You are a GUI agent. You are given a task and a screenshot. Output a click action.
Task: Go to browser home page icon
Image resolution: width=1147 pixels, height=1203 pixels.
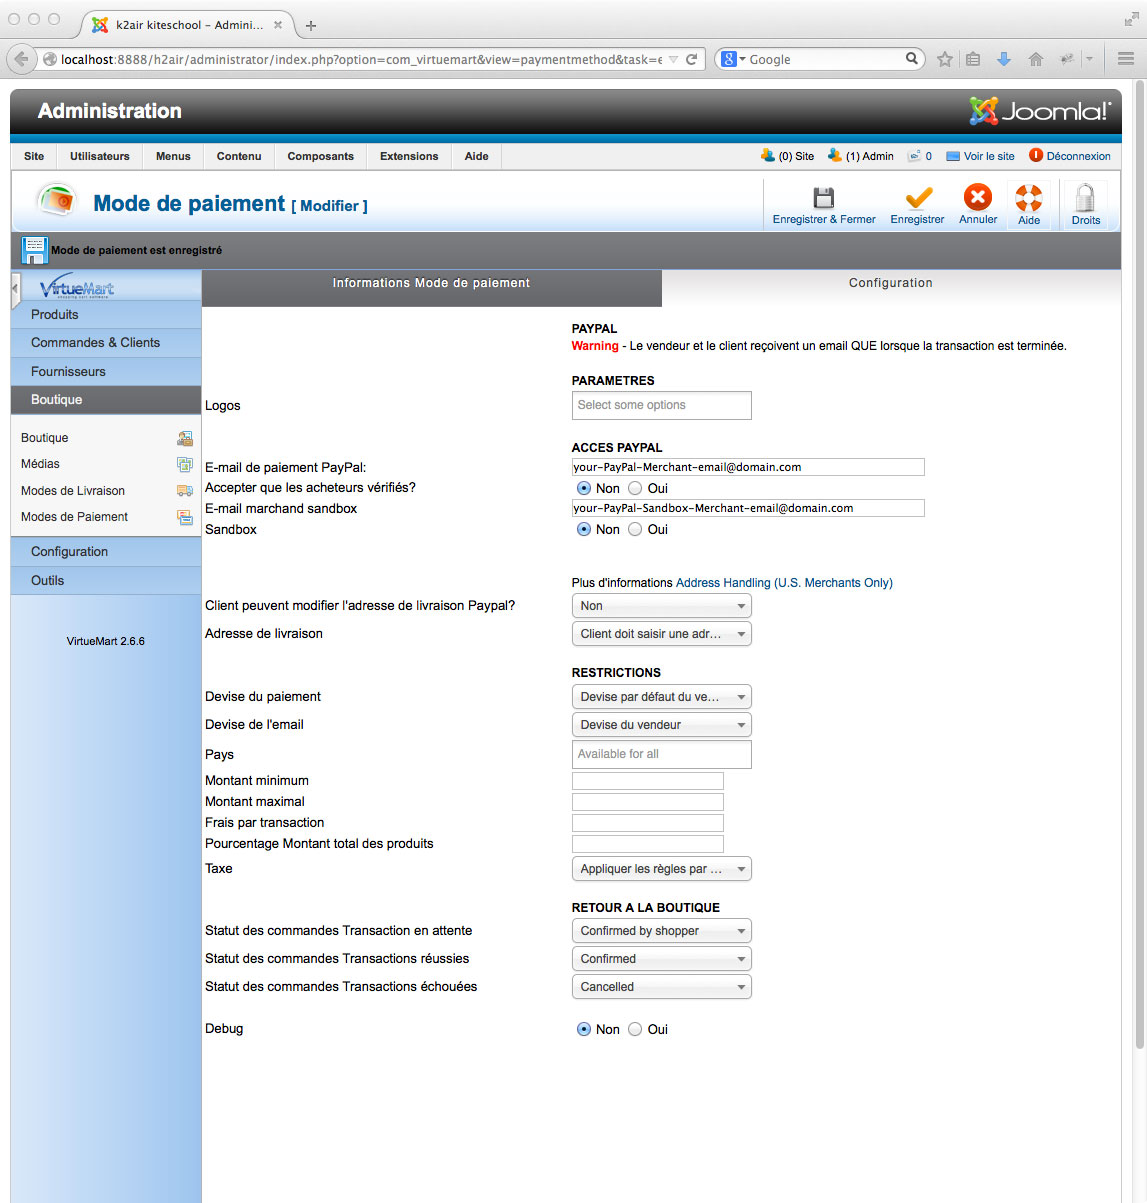pyautogui.click(x=1036, y=59)
